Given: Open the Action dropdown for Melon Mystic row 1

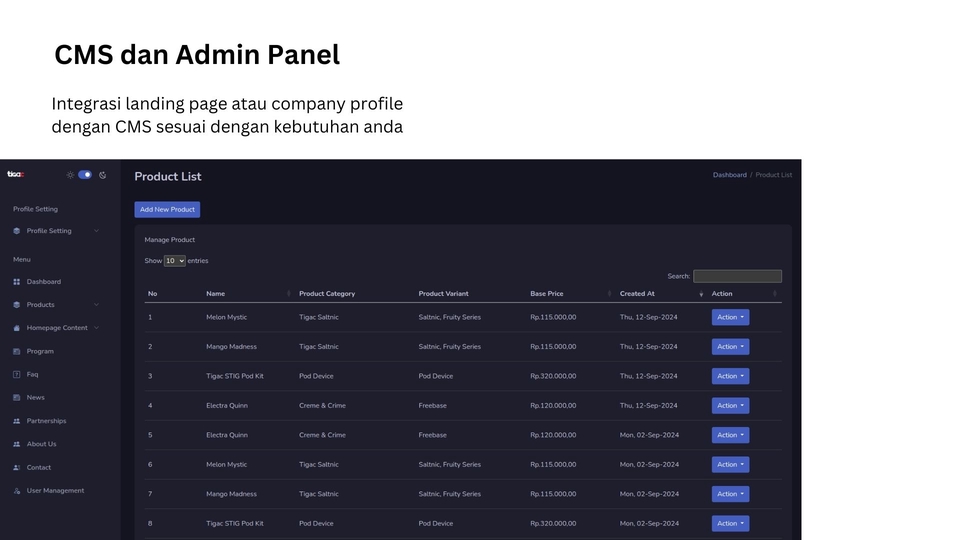Looking at the screenshot, I should [x=730, y=317].
